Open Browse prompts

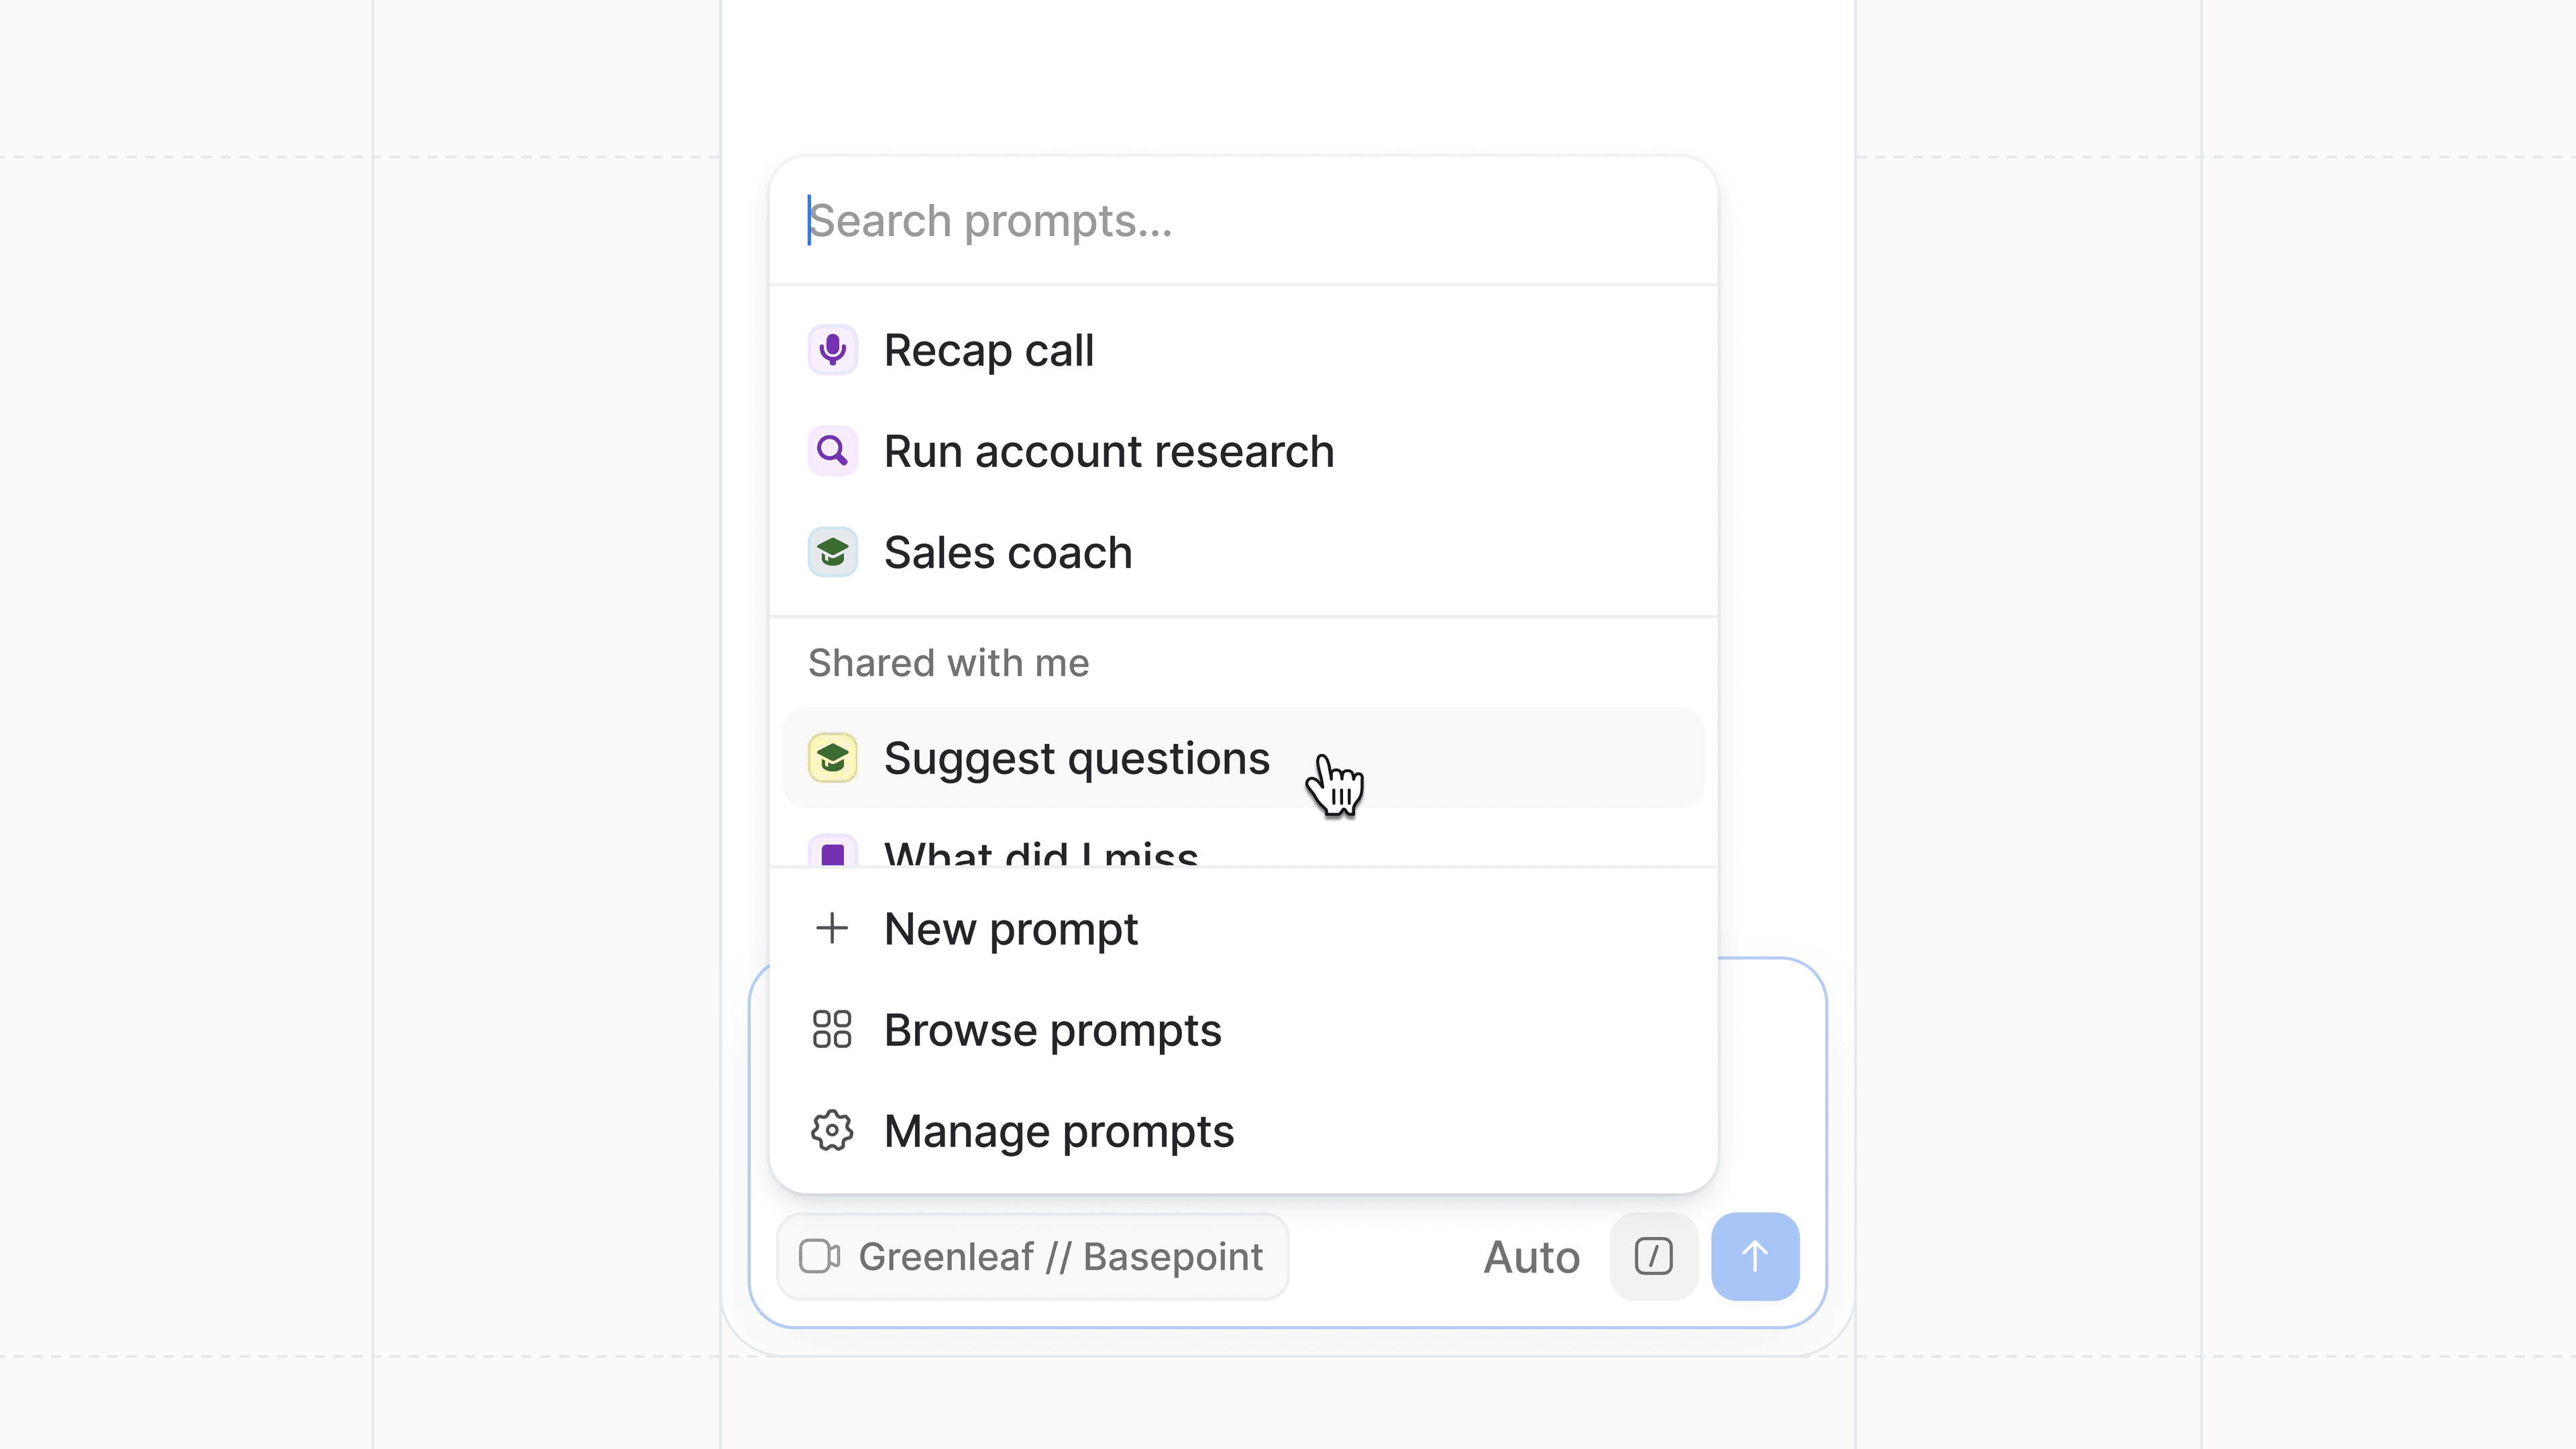1052,1031
